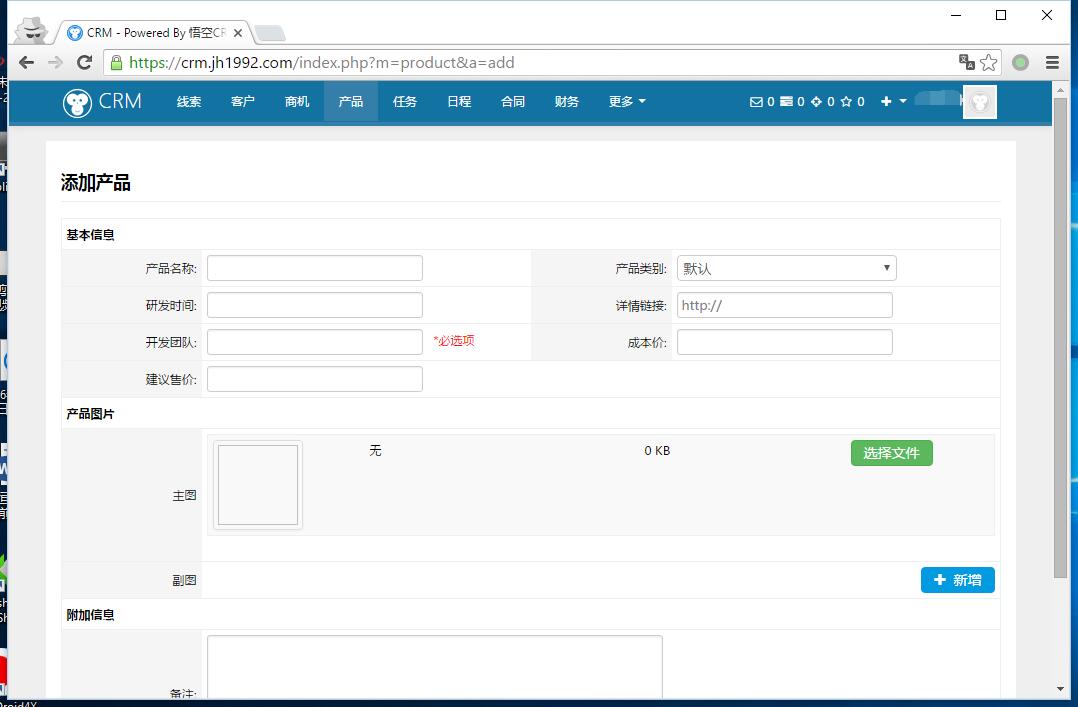Bookmark page with the star icon
This screenshot has height=707, width=1078.
tap(989, 62)
